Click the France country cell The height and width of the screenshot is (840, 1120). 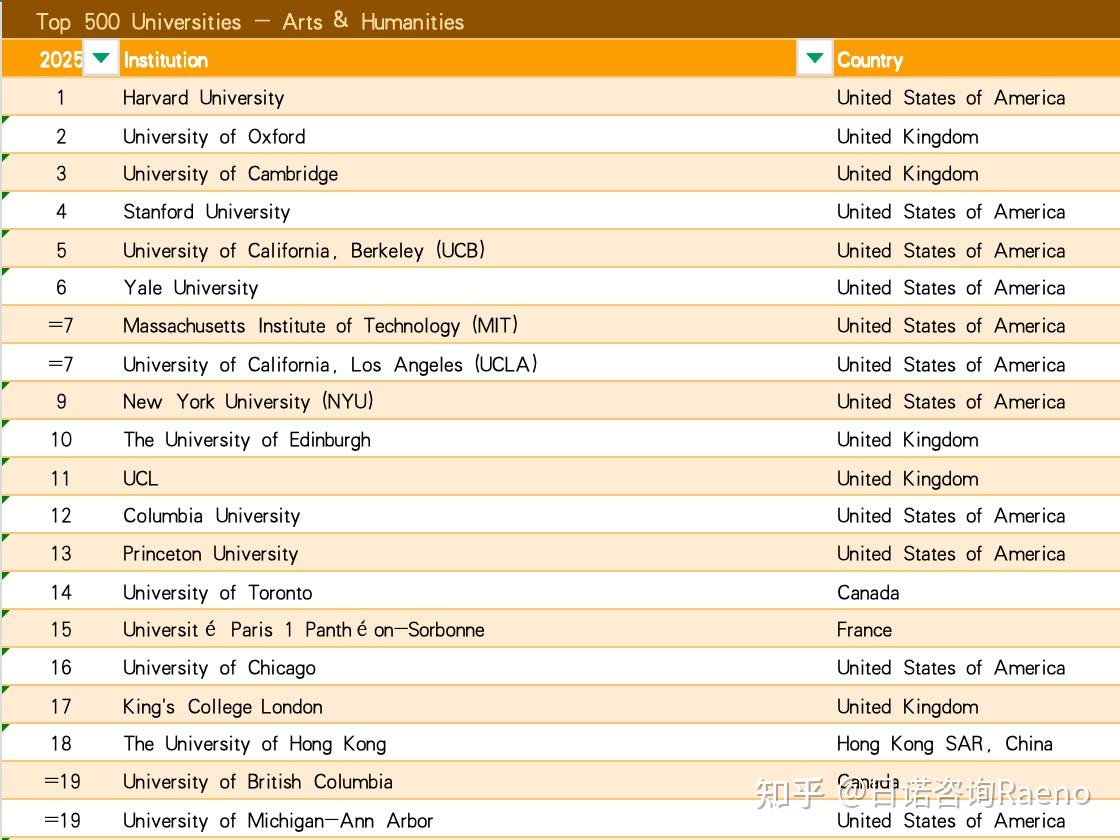click(864, 630)
